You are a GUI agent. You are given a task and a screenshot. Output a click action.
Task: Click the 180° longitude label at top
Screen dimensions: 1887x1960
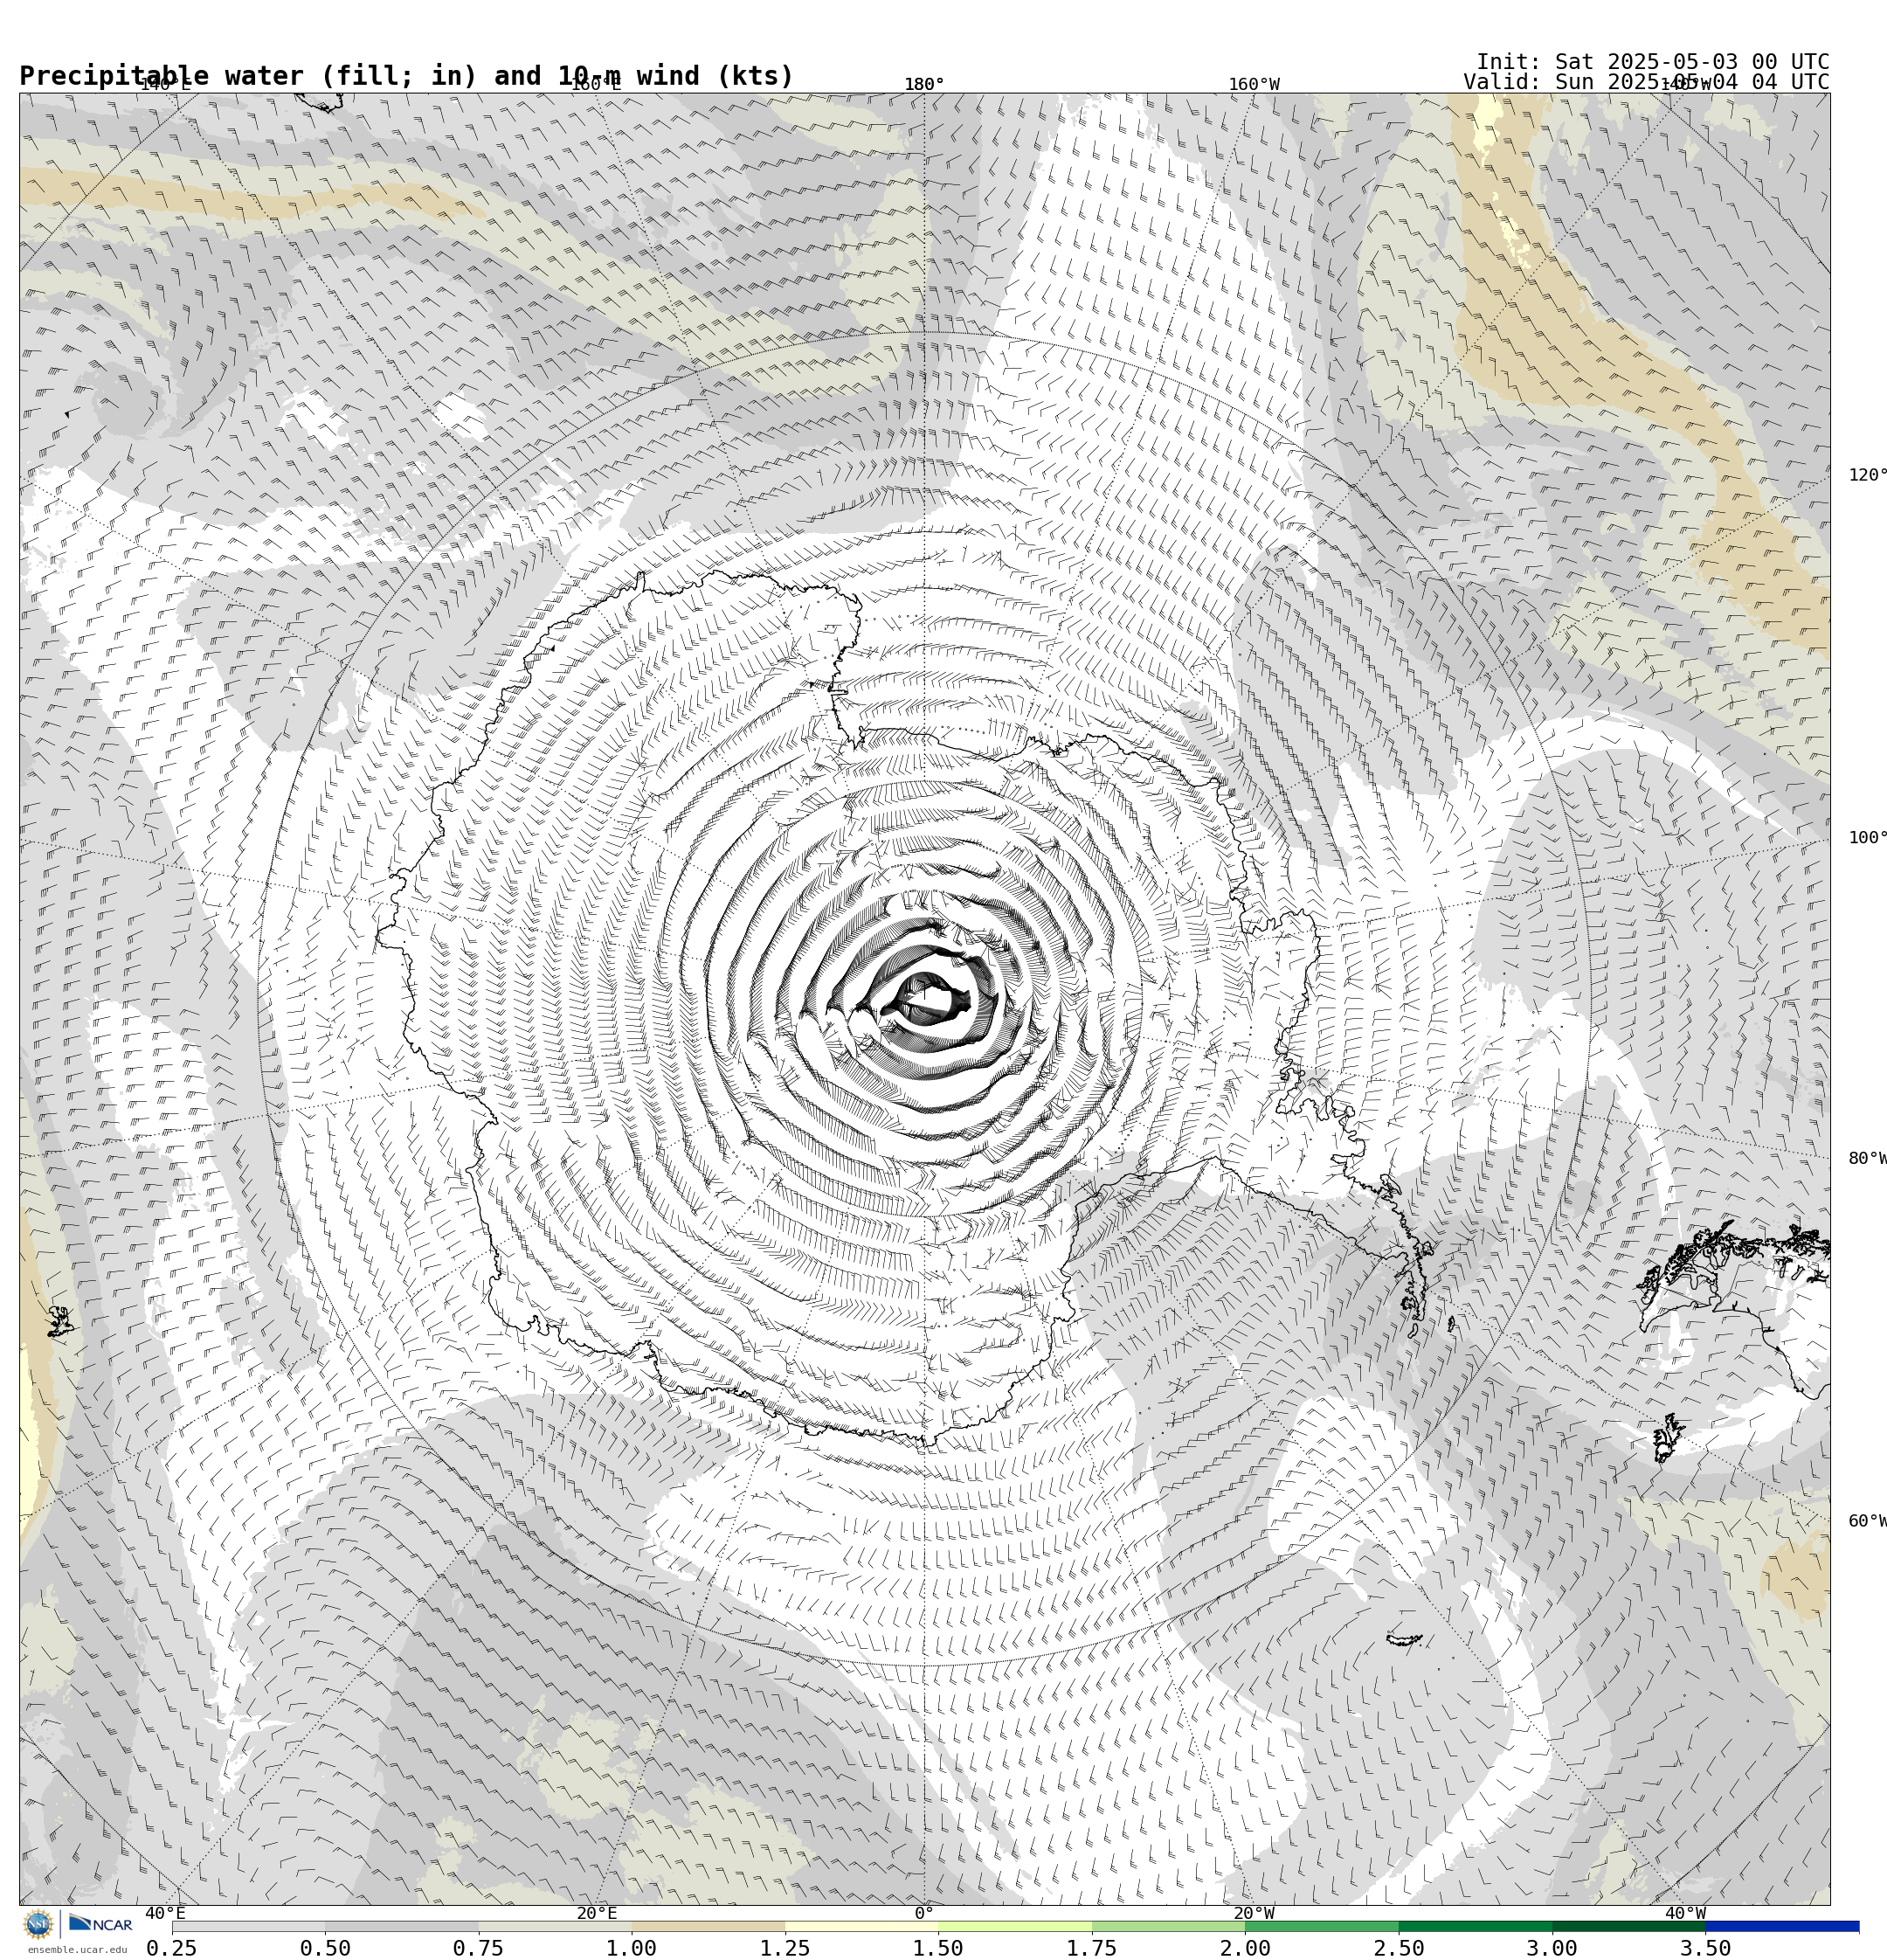click(x=924, y=84)
